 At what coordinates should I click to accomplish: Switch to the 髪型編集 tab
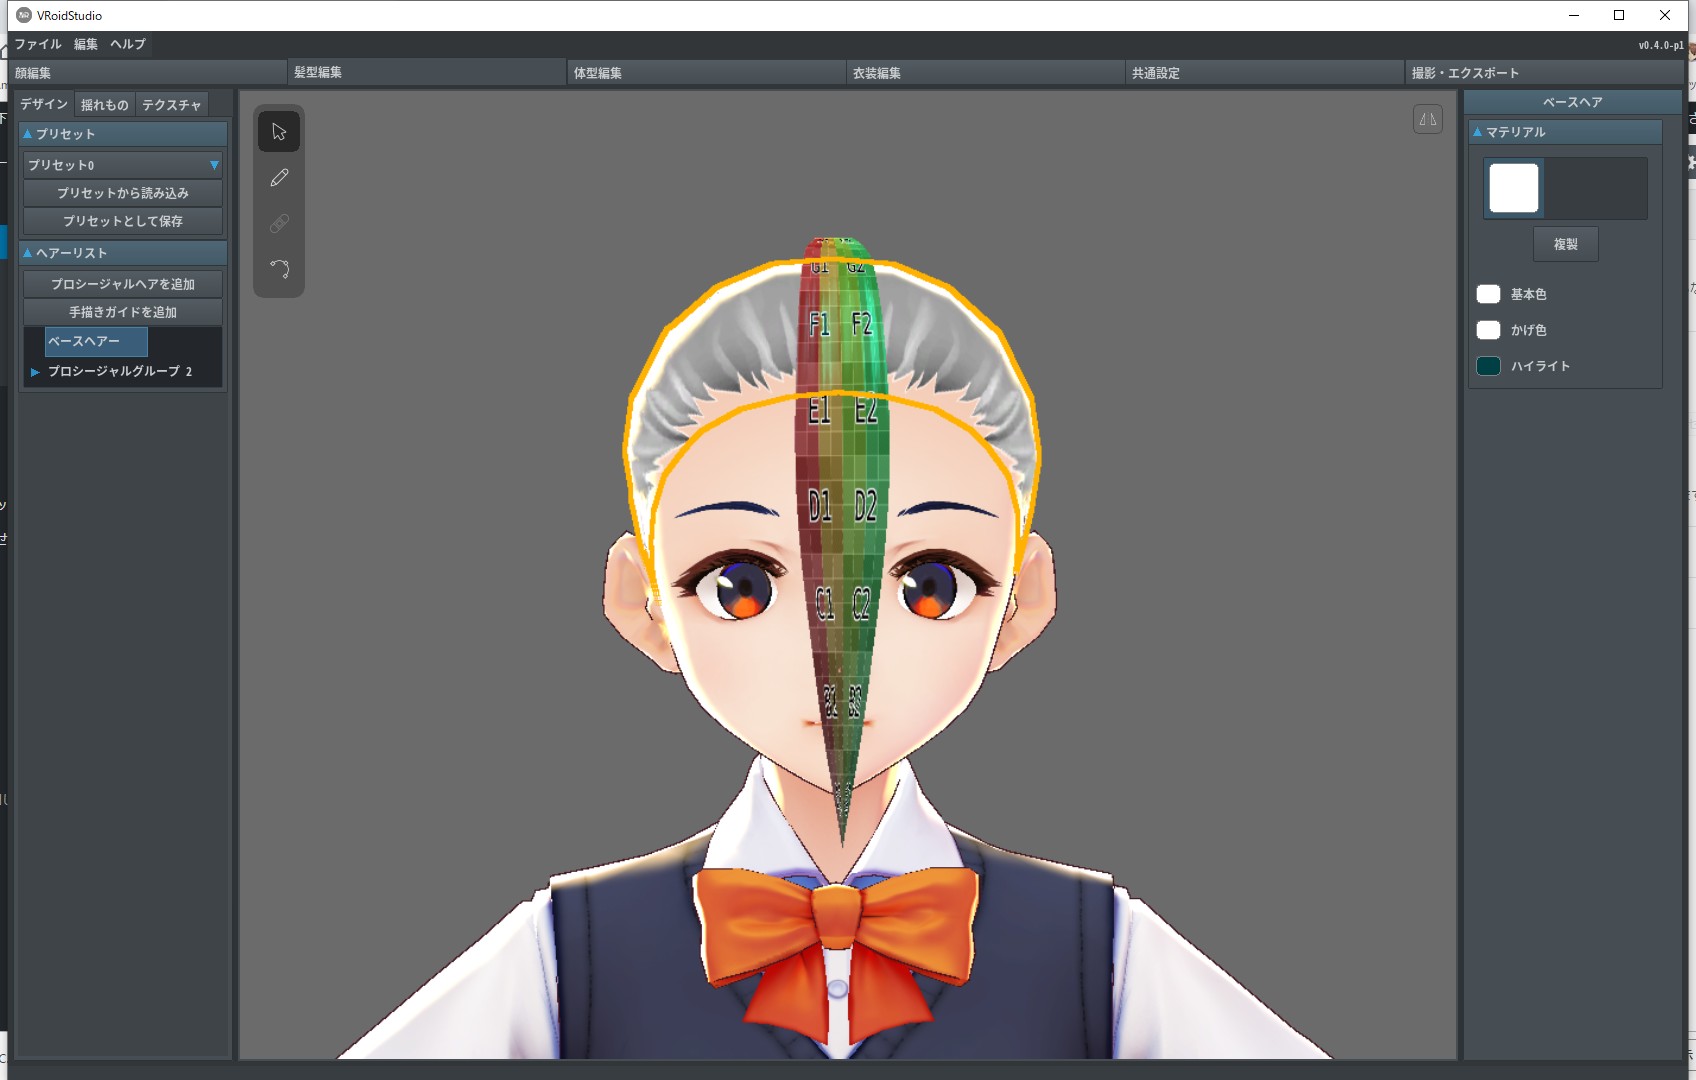click(x=318, y=72)
